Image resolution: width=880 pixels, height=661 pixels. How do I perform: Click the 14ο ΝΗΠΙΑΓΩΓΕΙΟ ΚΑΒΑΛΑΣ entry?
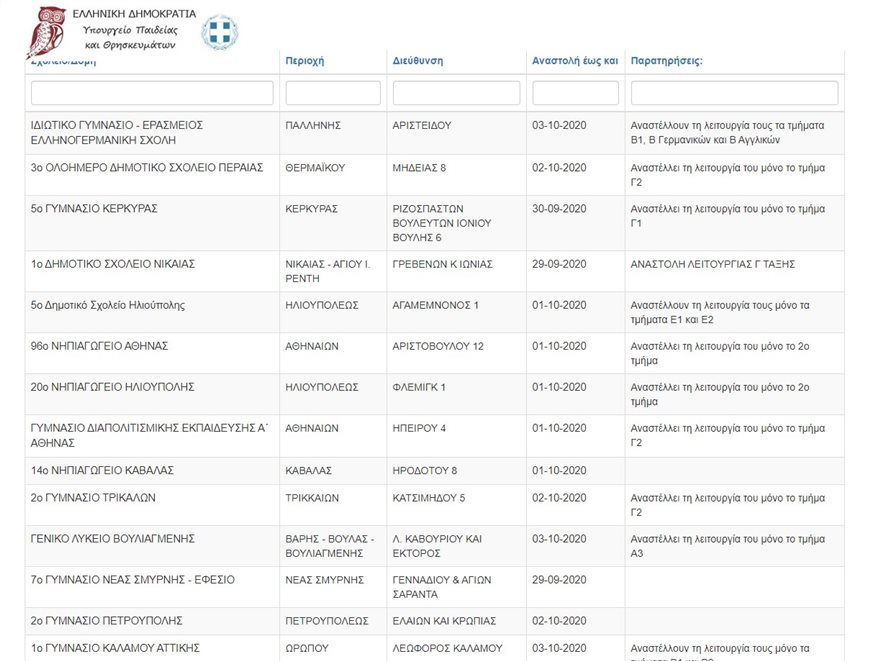pos(103,470)
